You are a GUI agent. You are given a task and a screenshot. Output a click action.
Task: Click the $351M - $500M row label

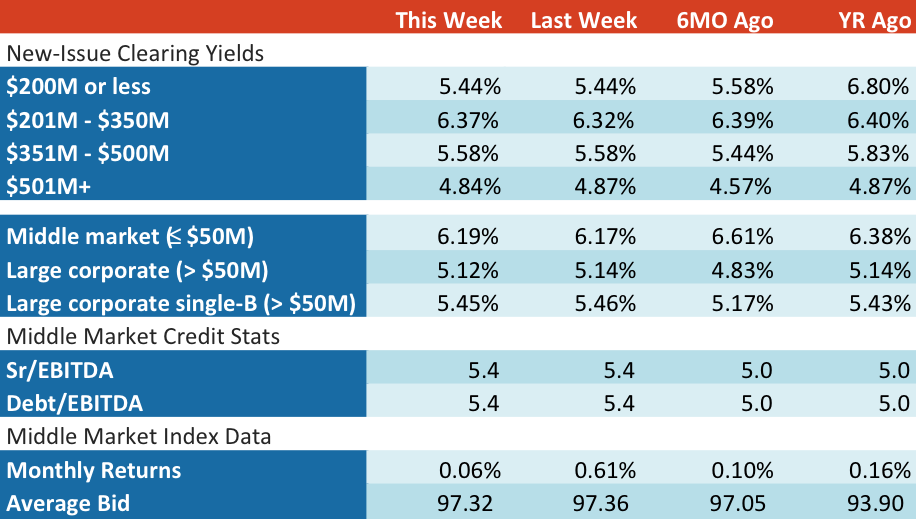point(88,154)
